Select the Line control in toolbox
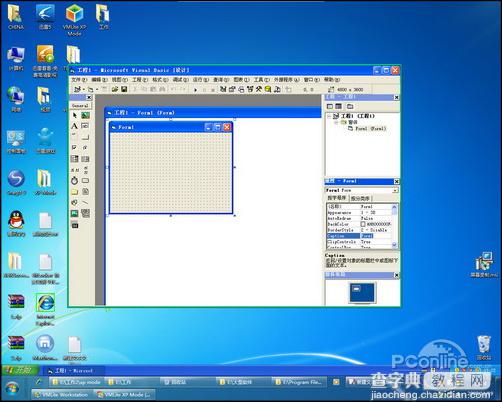This screenshot has height=402, width=502. (86, 203)
